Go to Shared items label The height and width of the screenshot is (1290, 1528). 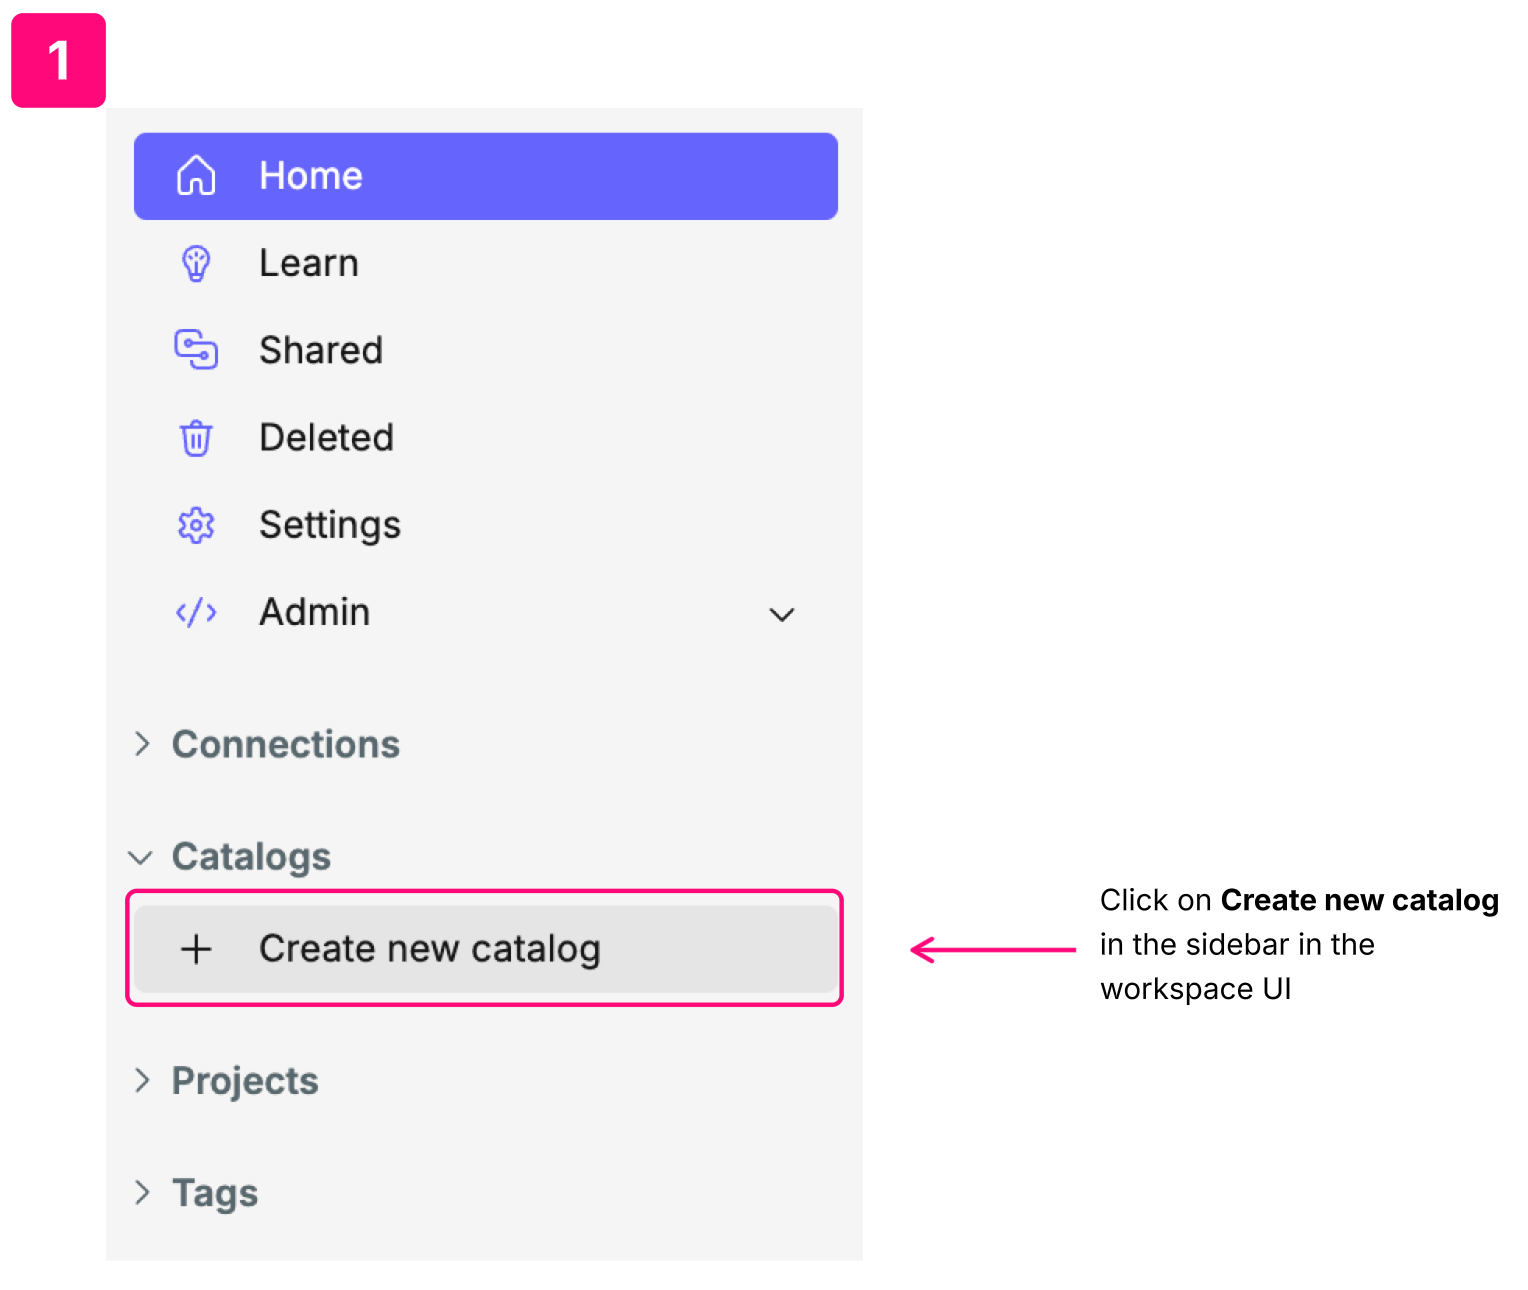[x=320, y=351]
